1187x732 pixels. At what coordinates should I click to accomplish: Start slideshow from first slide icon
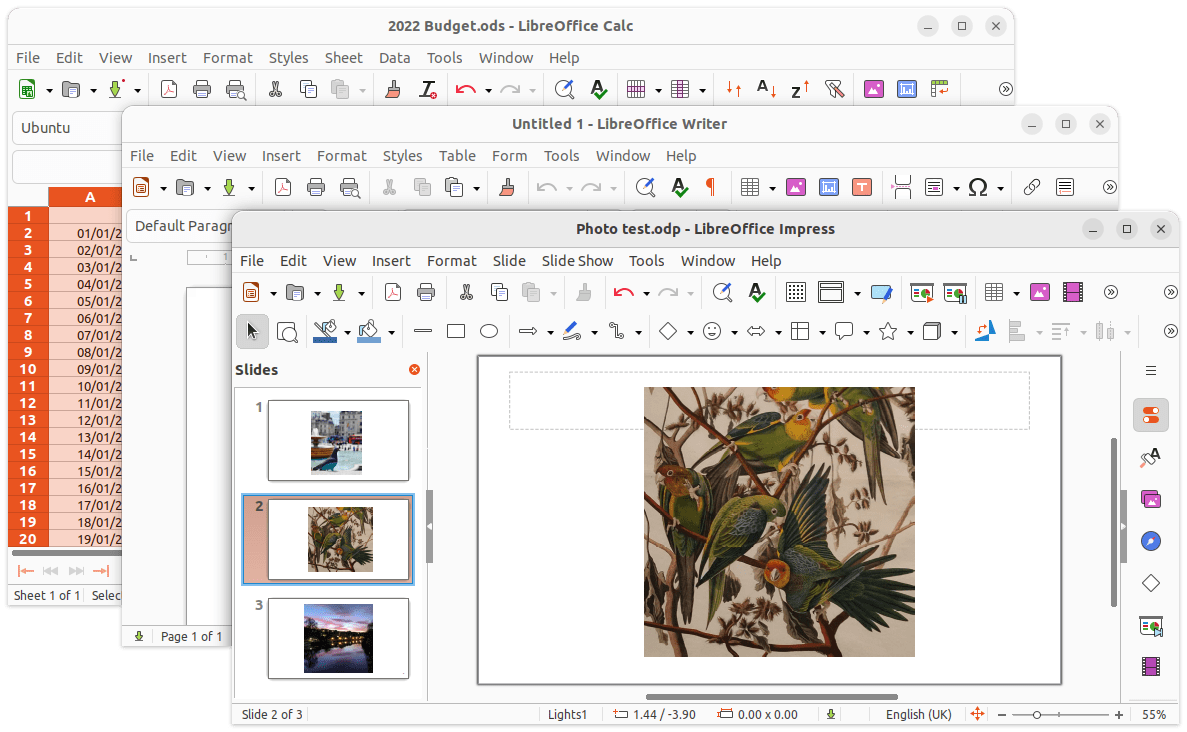[x=921, y=292]
